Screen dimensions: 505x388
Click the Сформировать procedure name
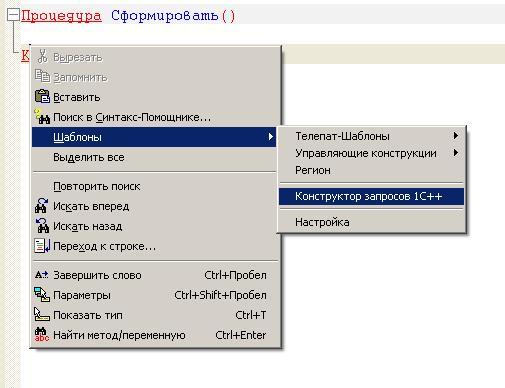164,15
